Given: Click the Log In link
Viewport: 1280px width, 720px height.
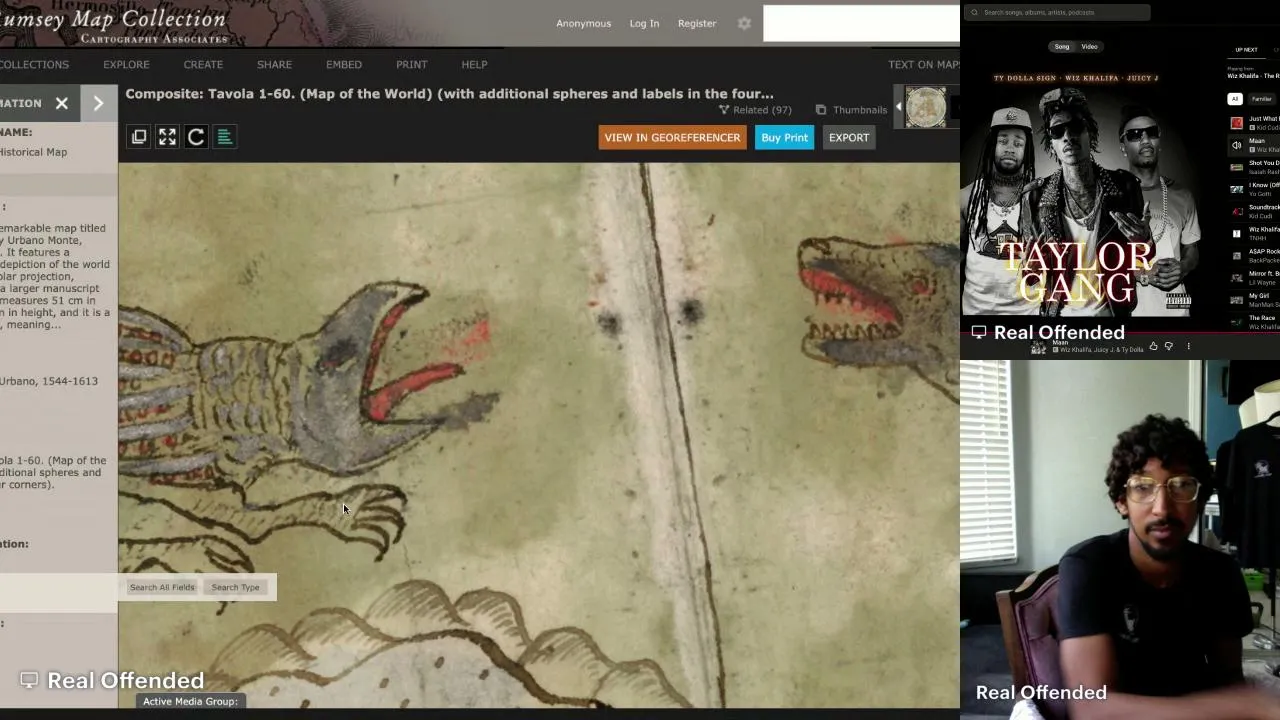Looking at the screenshot, I should click(x=644, y=23).
